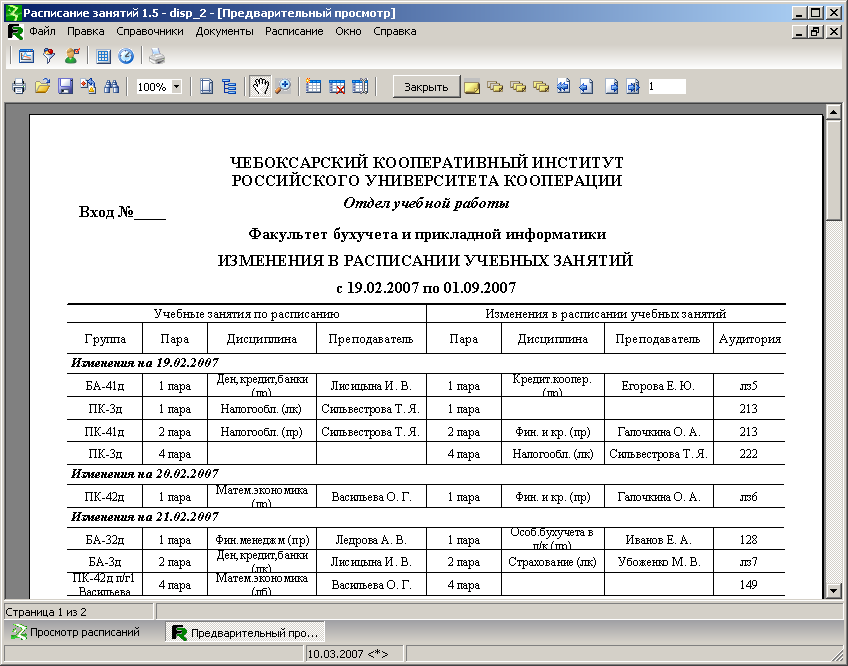The width and height of the screenshot is (848, 666).
Task: Open page settings icon
Action: pyautogui.click(x=206, y=87)
